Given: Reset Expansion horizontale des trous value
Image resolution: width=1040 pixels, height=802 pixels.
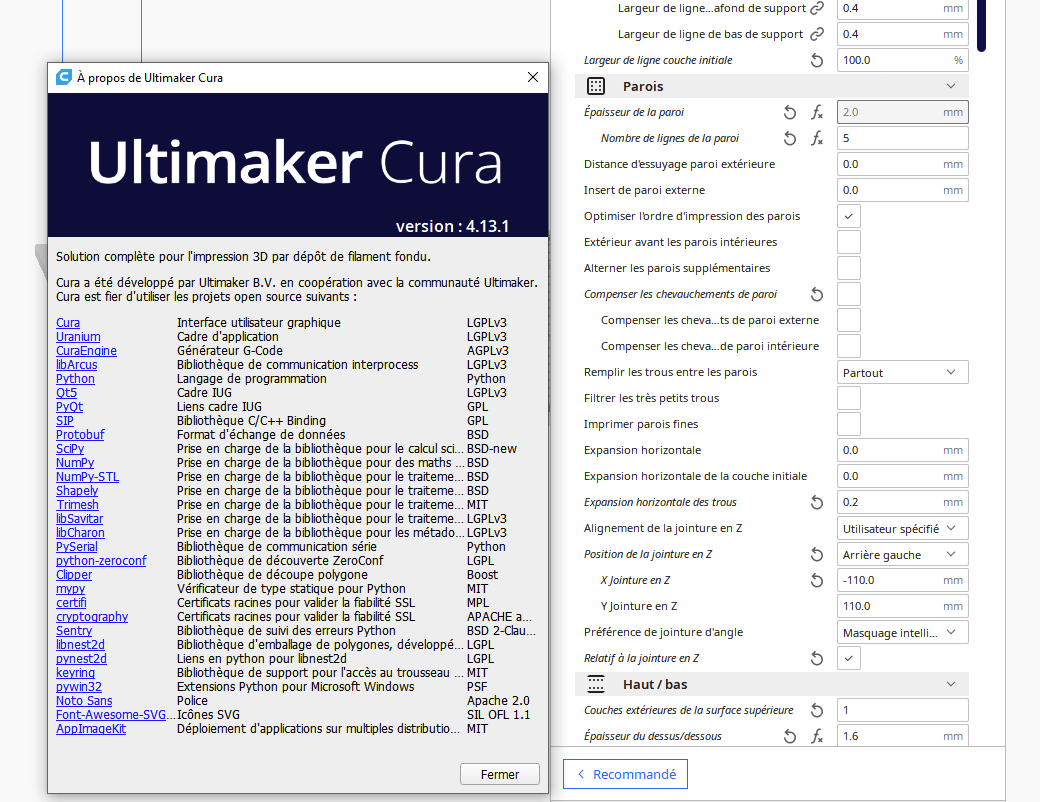Looking at the screenshot, I should point(817,502).
